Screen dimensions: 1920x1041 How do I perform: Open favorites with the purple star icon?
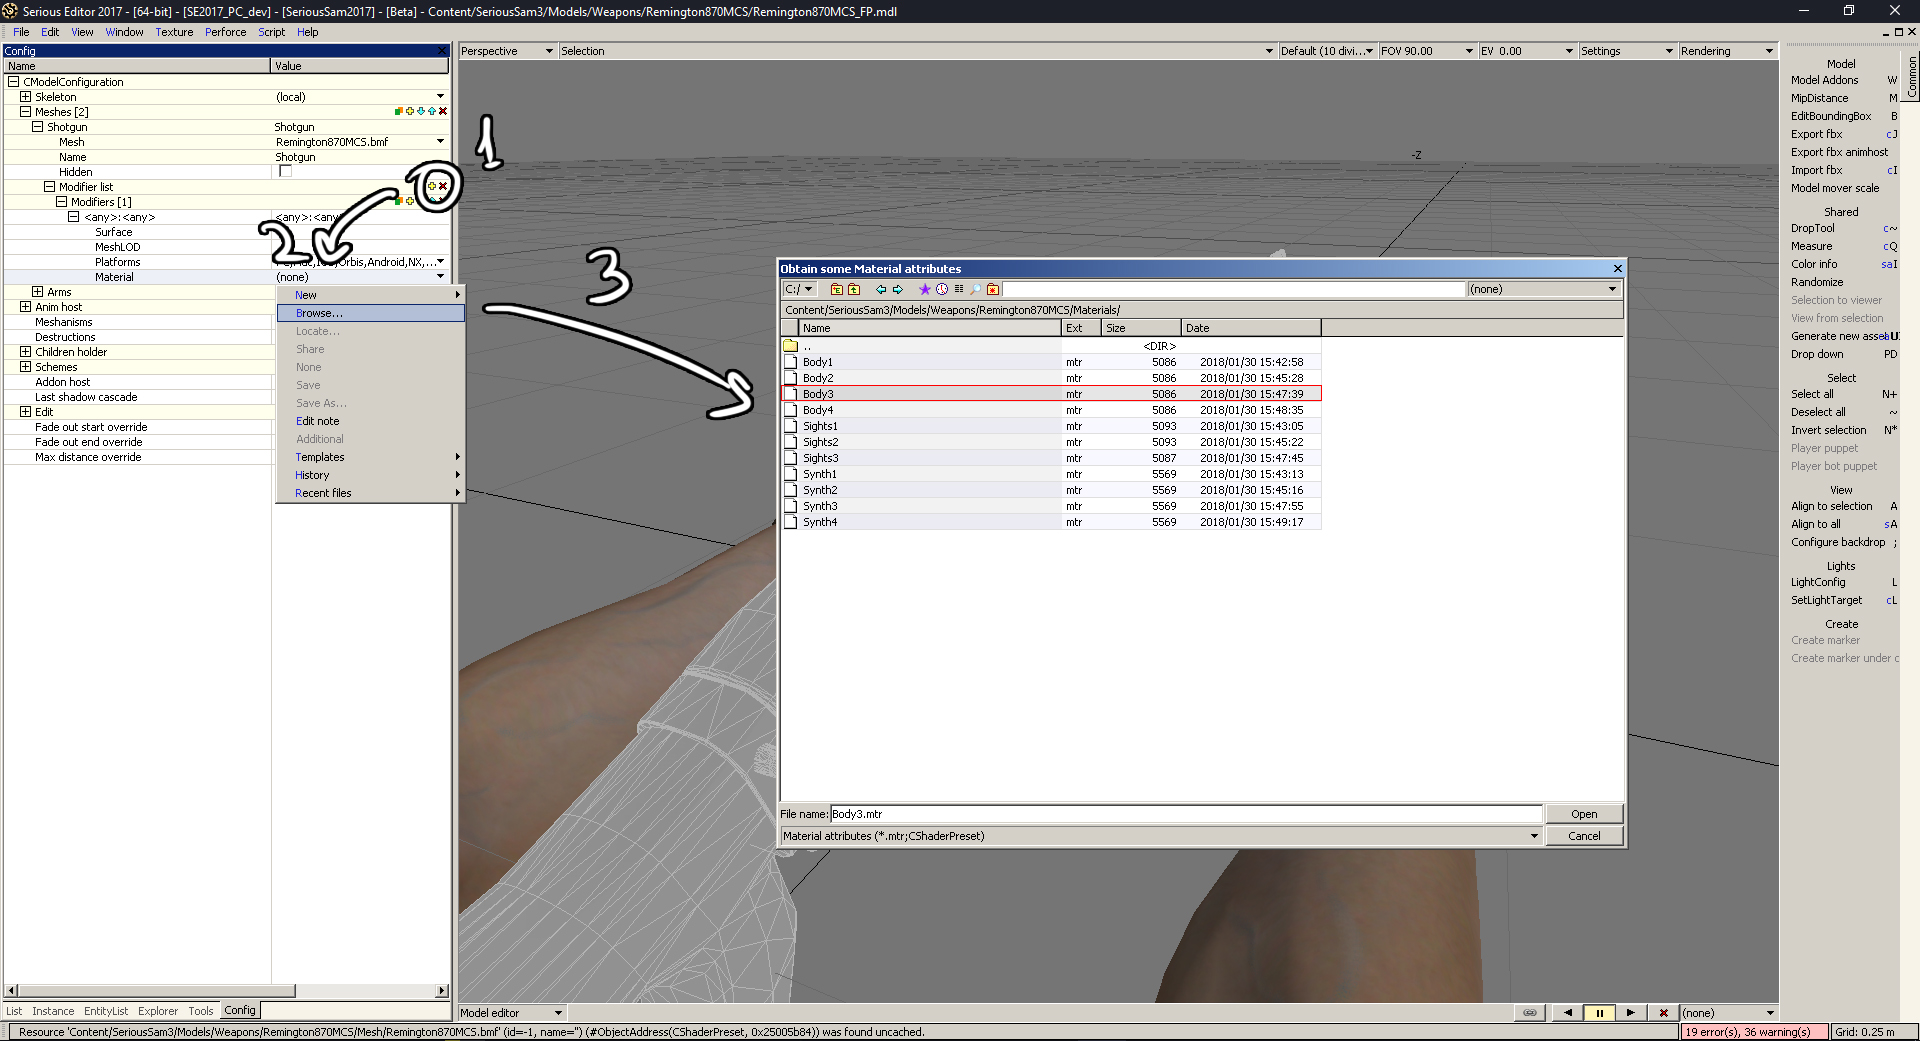click(x=925, y=289)
